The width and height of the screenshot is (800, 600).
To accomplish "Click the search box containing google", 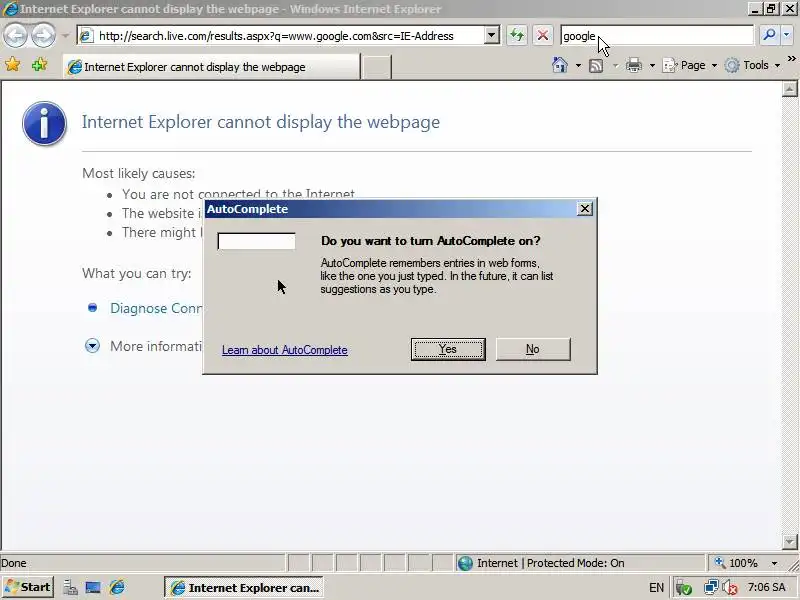I will tap(657, 36).
